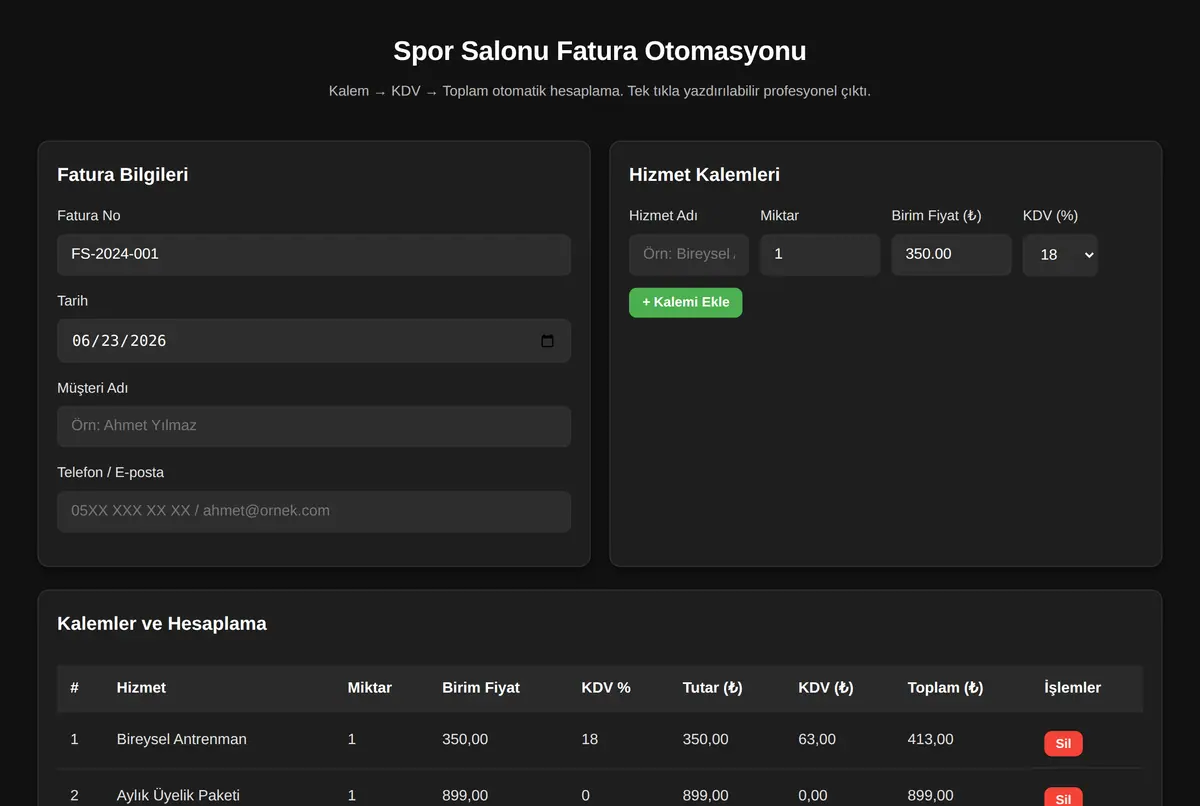Click the Hizmet Adı input field
This screenshot has height=806, width=1200.
tap(689, 255)
